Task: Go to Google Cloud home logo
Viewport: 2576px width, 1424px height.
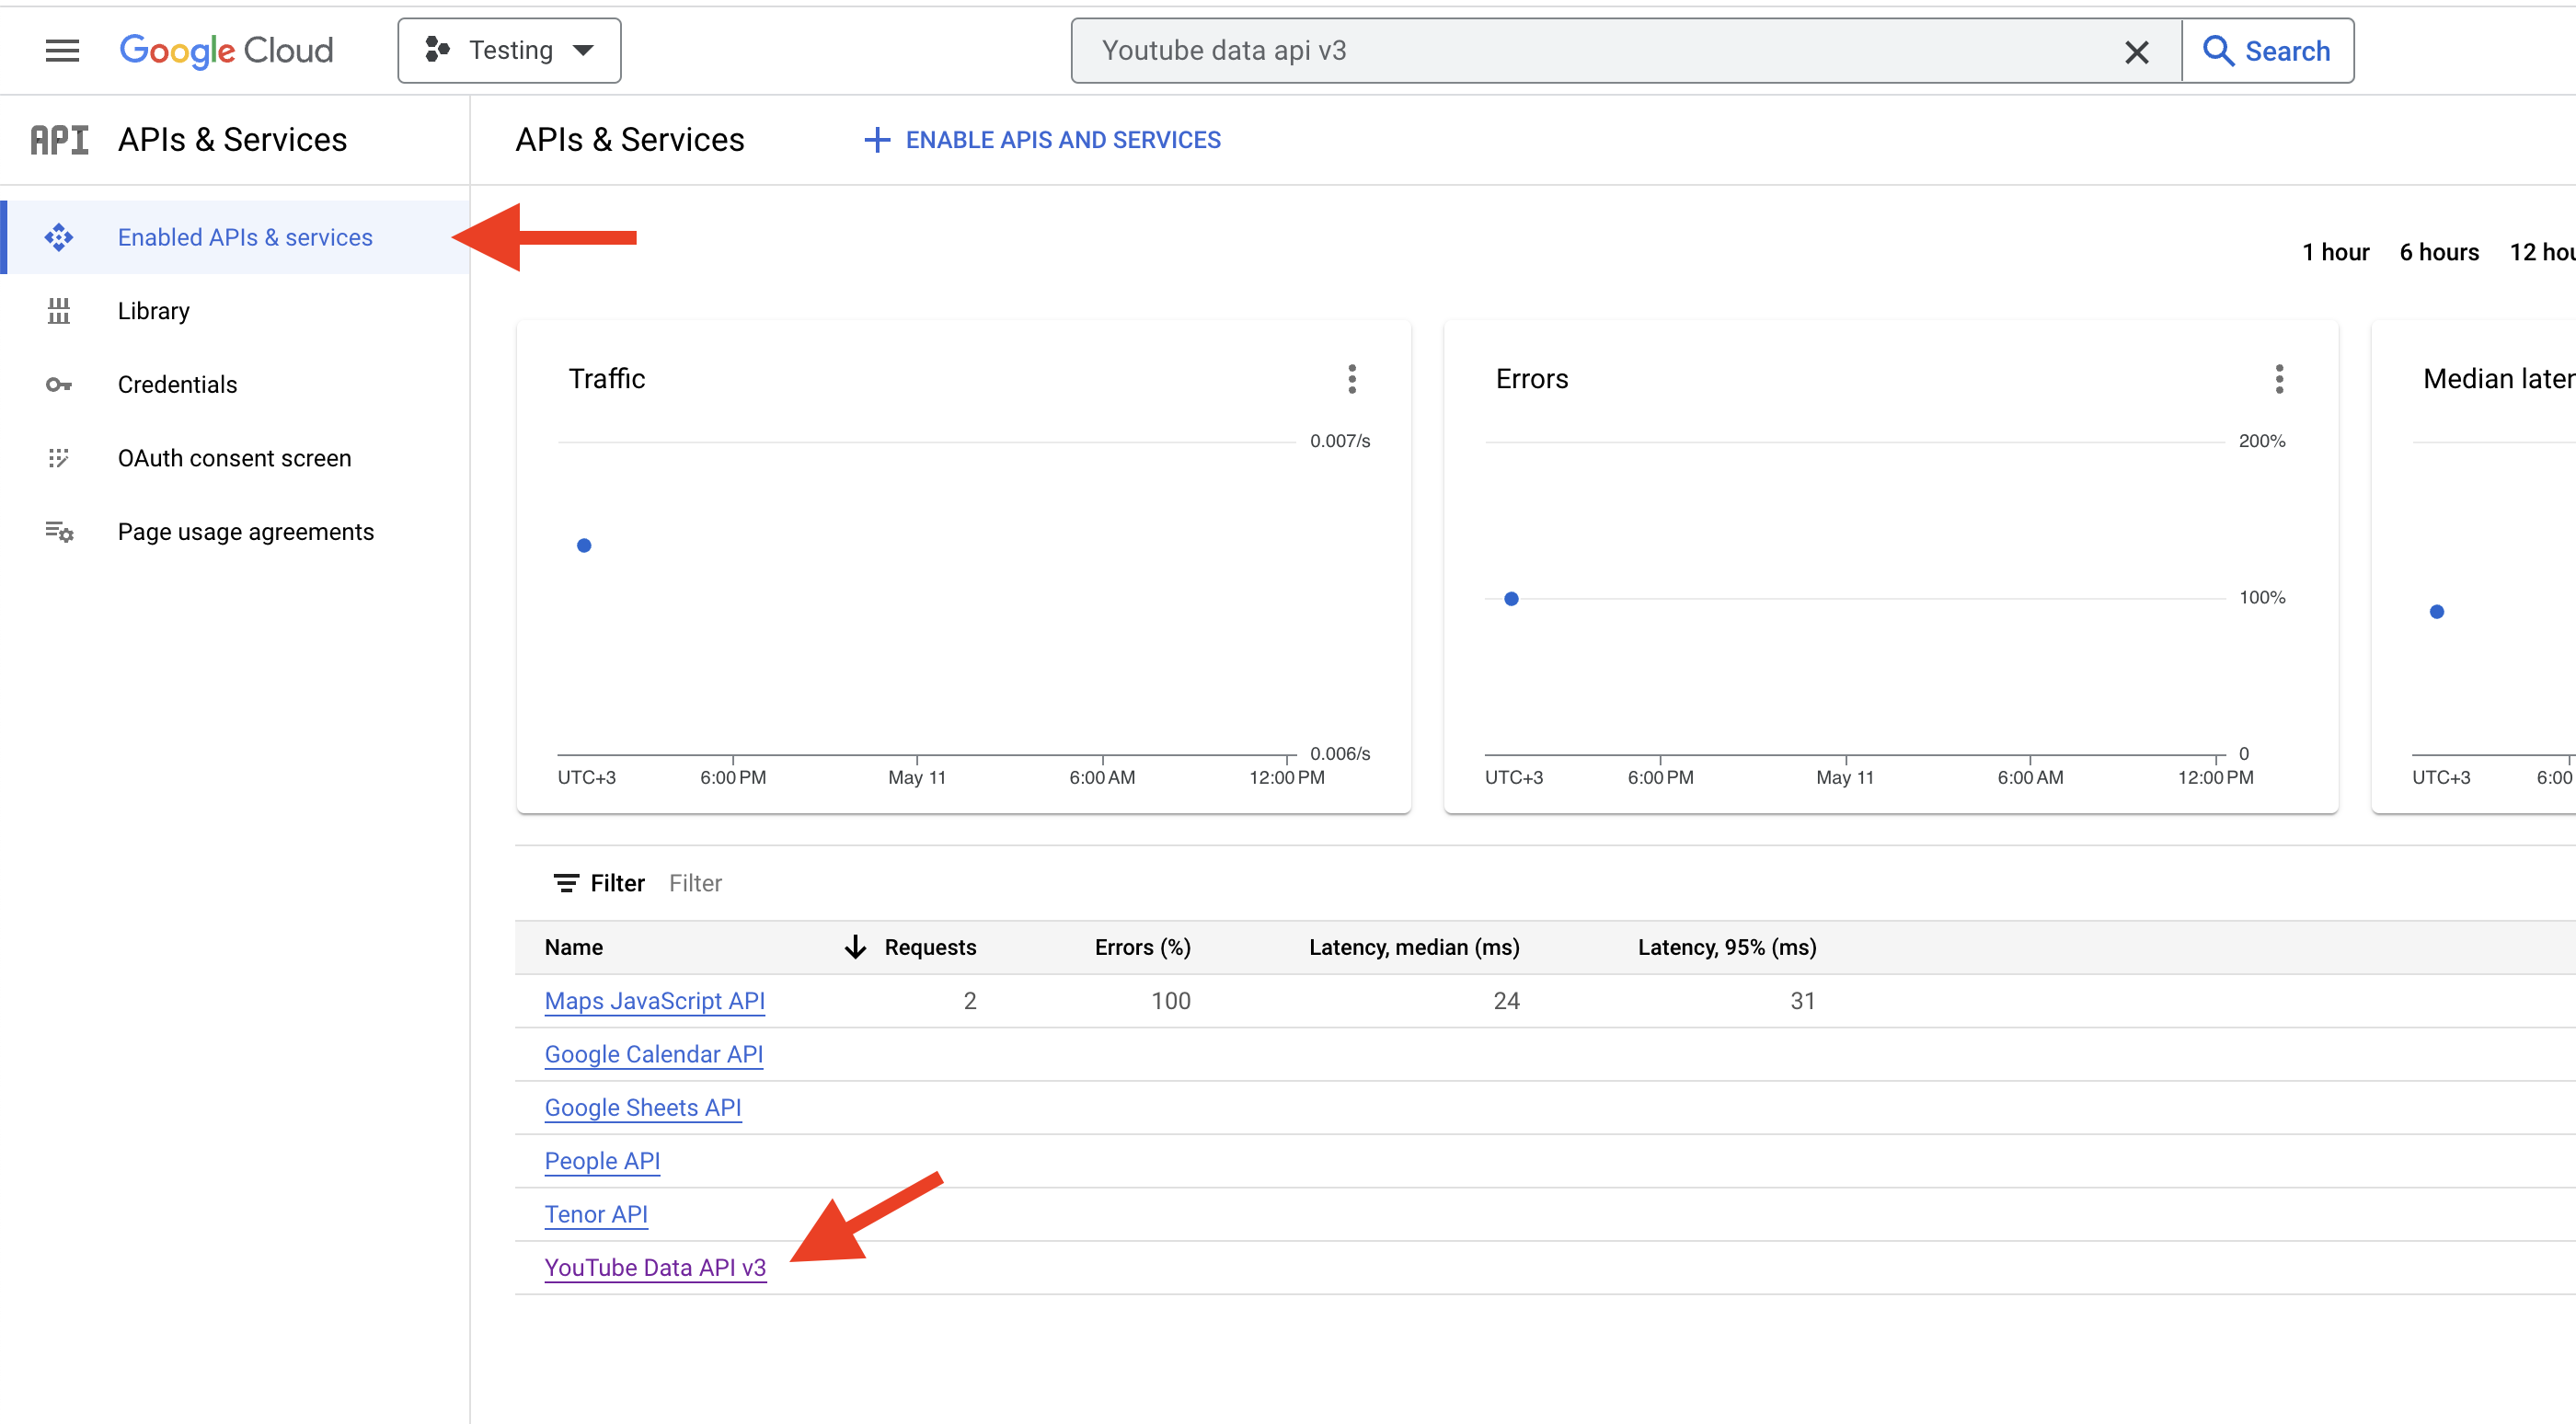Action: (226, 50)
